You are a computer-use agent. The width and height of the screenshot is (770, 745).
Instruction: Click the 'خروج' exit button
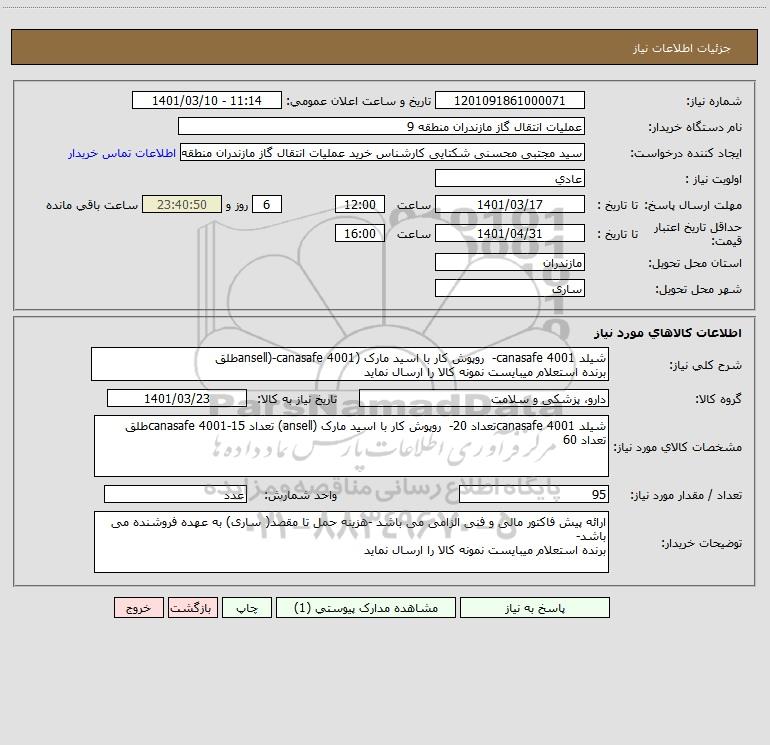(x=138, y=607)
